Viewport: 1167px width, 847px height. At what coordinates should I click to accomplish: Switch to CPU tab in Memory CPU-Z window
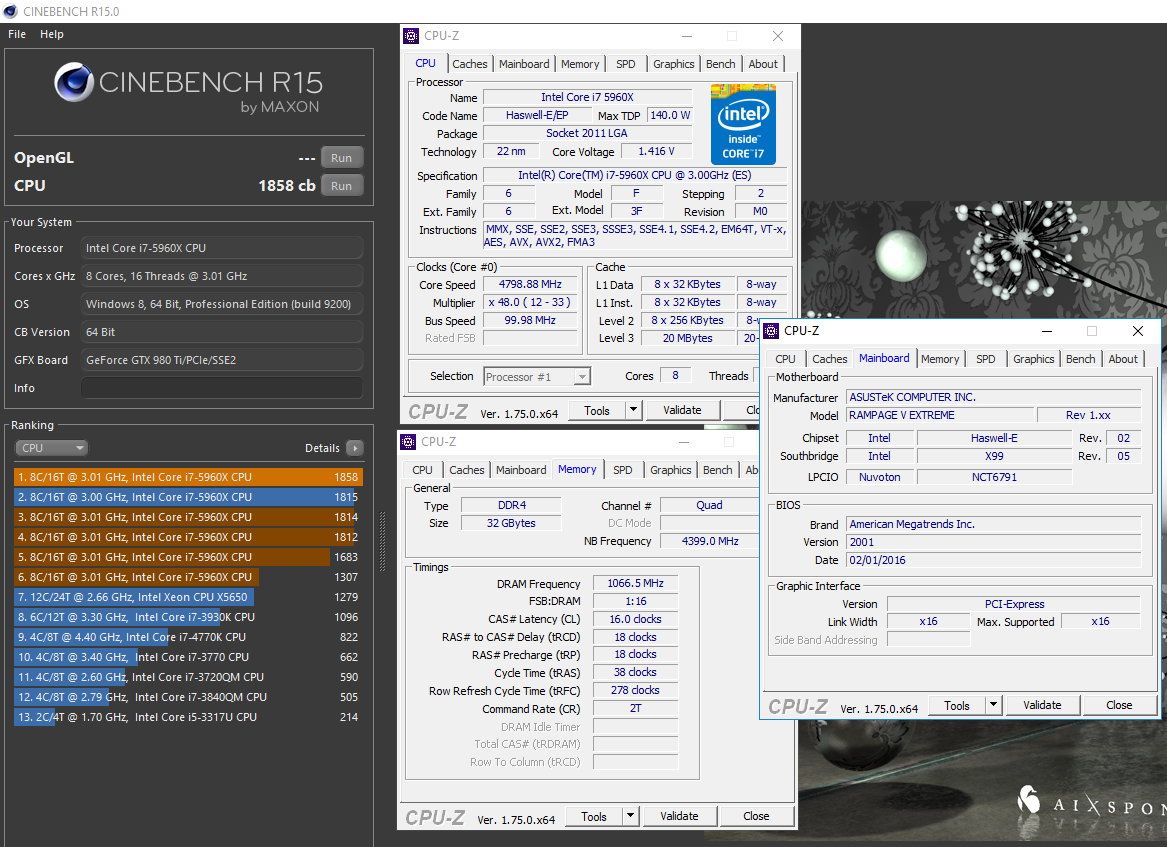422,470
